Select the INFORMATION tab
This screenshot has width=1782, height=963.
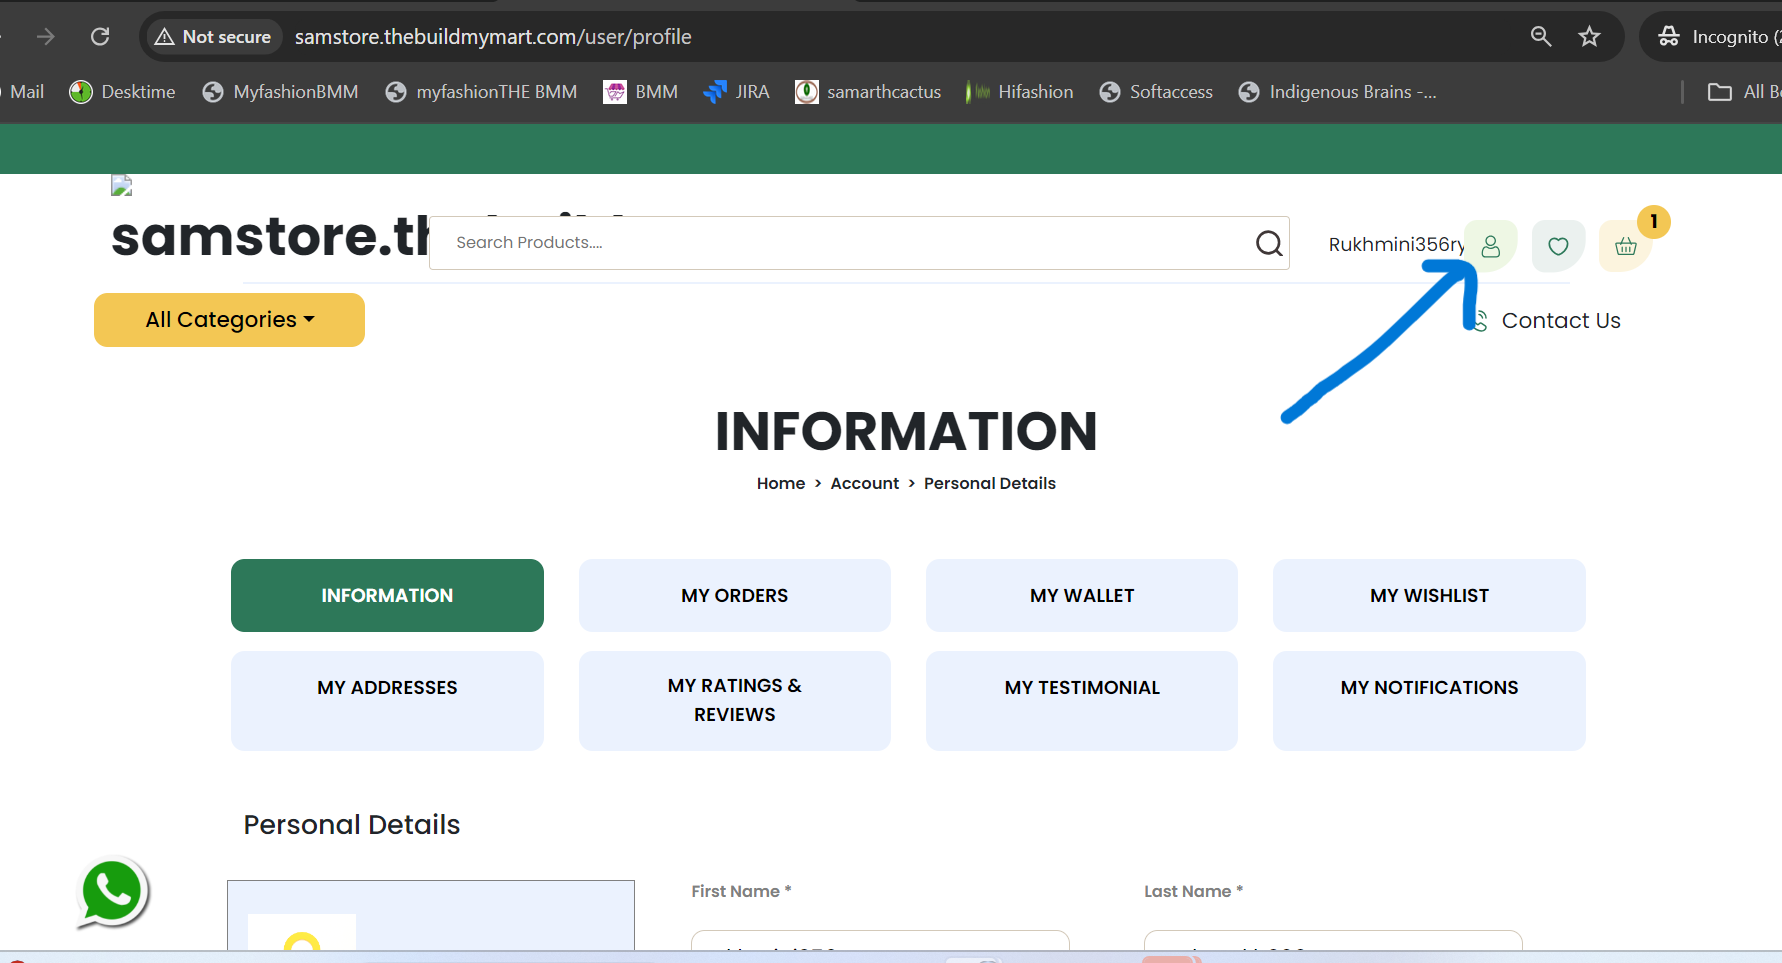click(x=387, y=595)
